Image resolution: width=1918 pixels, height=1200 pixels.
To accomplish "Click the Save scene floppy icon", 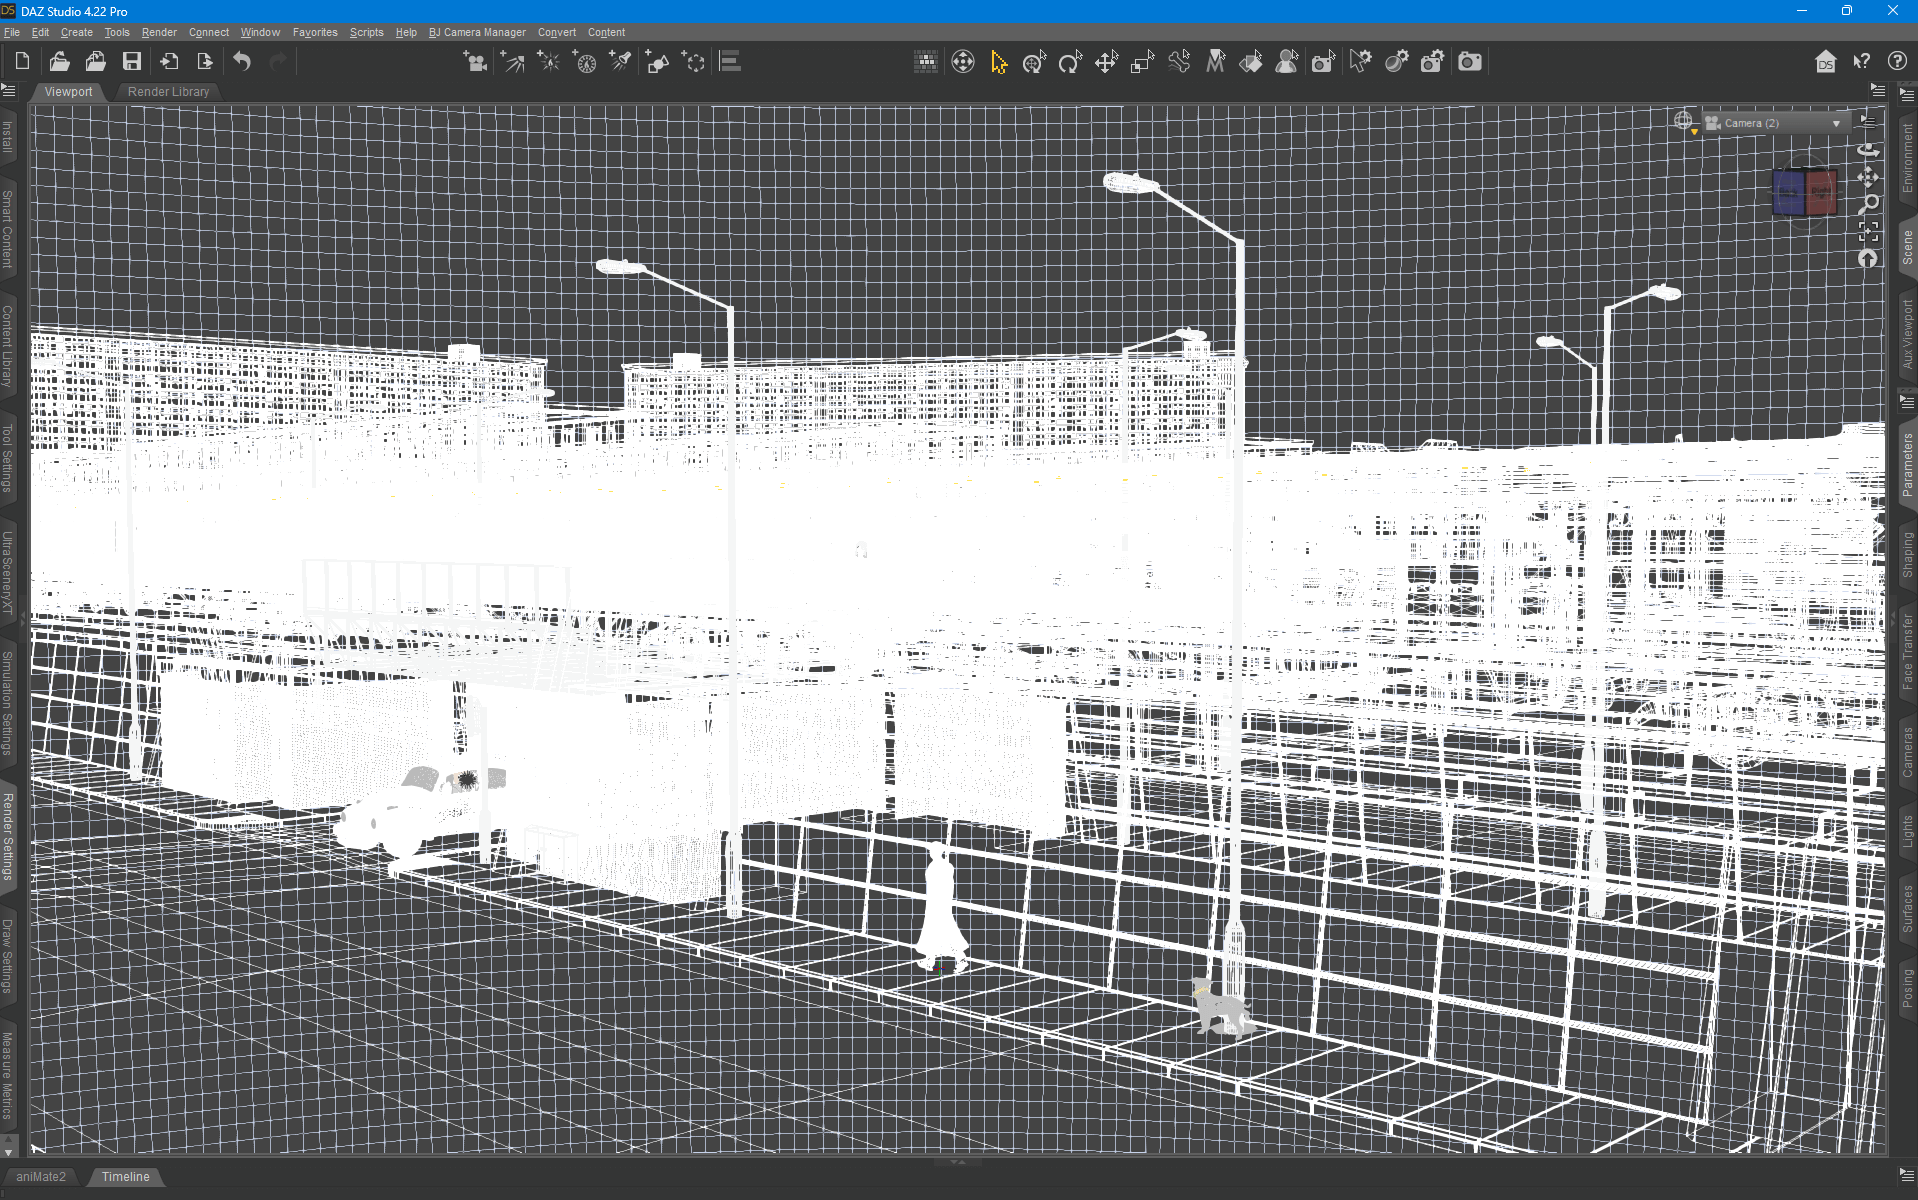I will pos(132,62).
